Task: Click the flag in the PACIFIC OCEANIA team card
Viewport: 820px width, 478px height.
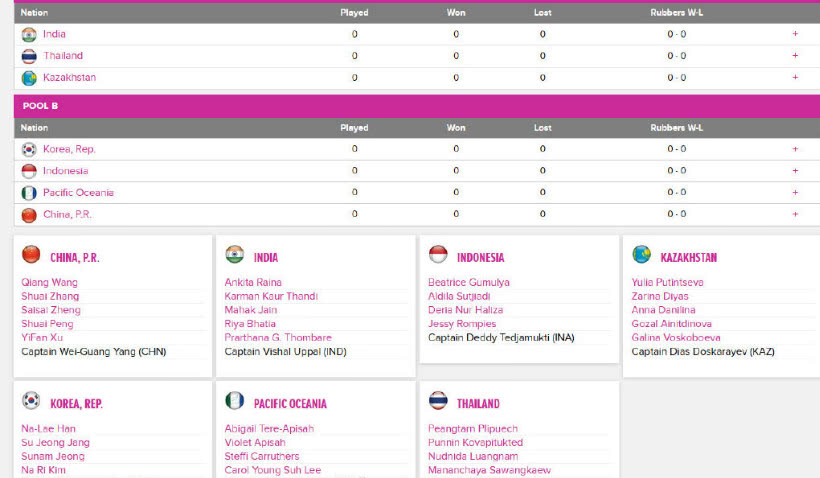Action: click(234, 401)
